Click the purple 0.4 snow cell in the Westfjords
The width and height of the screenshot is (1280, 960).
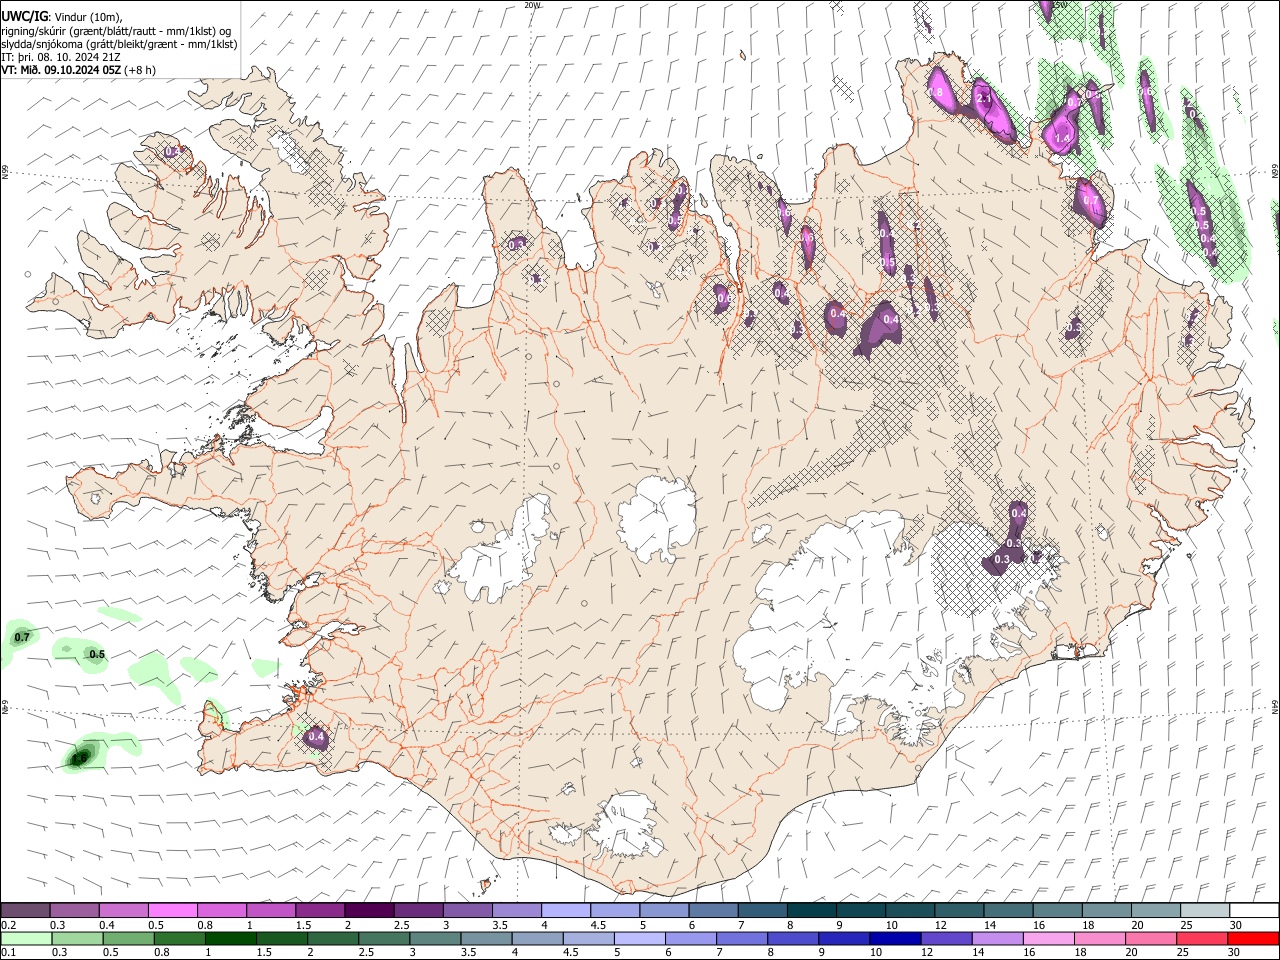(174, 152)
